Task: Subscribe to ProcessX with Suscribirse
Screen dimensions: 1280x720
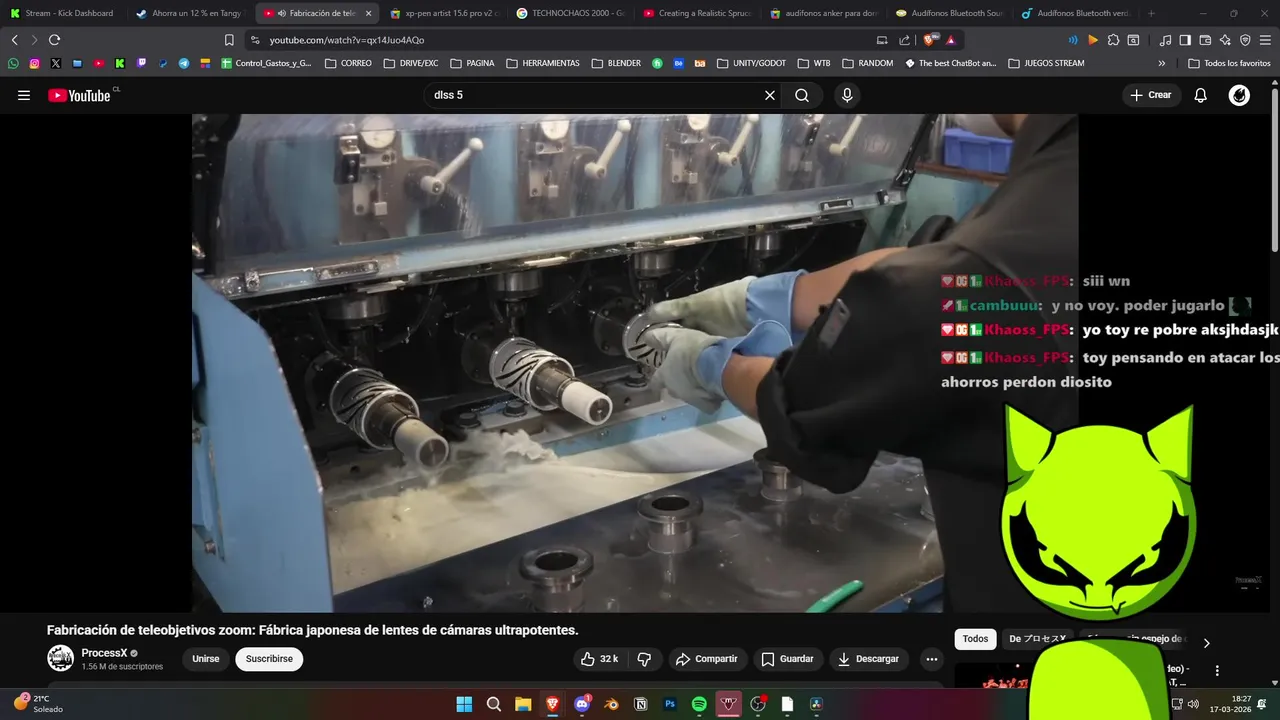Action: point(269,659)
